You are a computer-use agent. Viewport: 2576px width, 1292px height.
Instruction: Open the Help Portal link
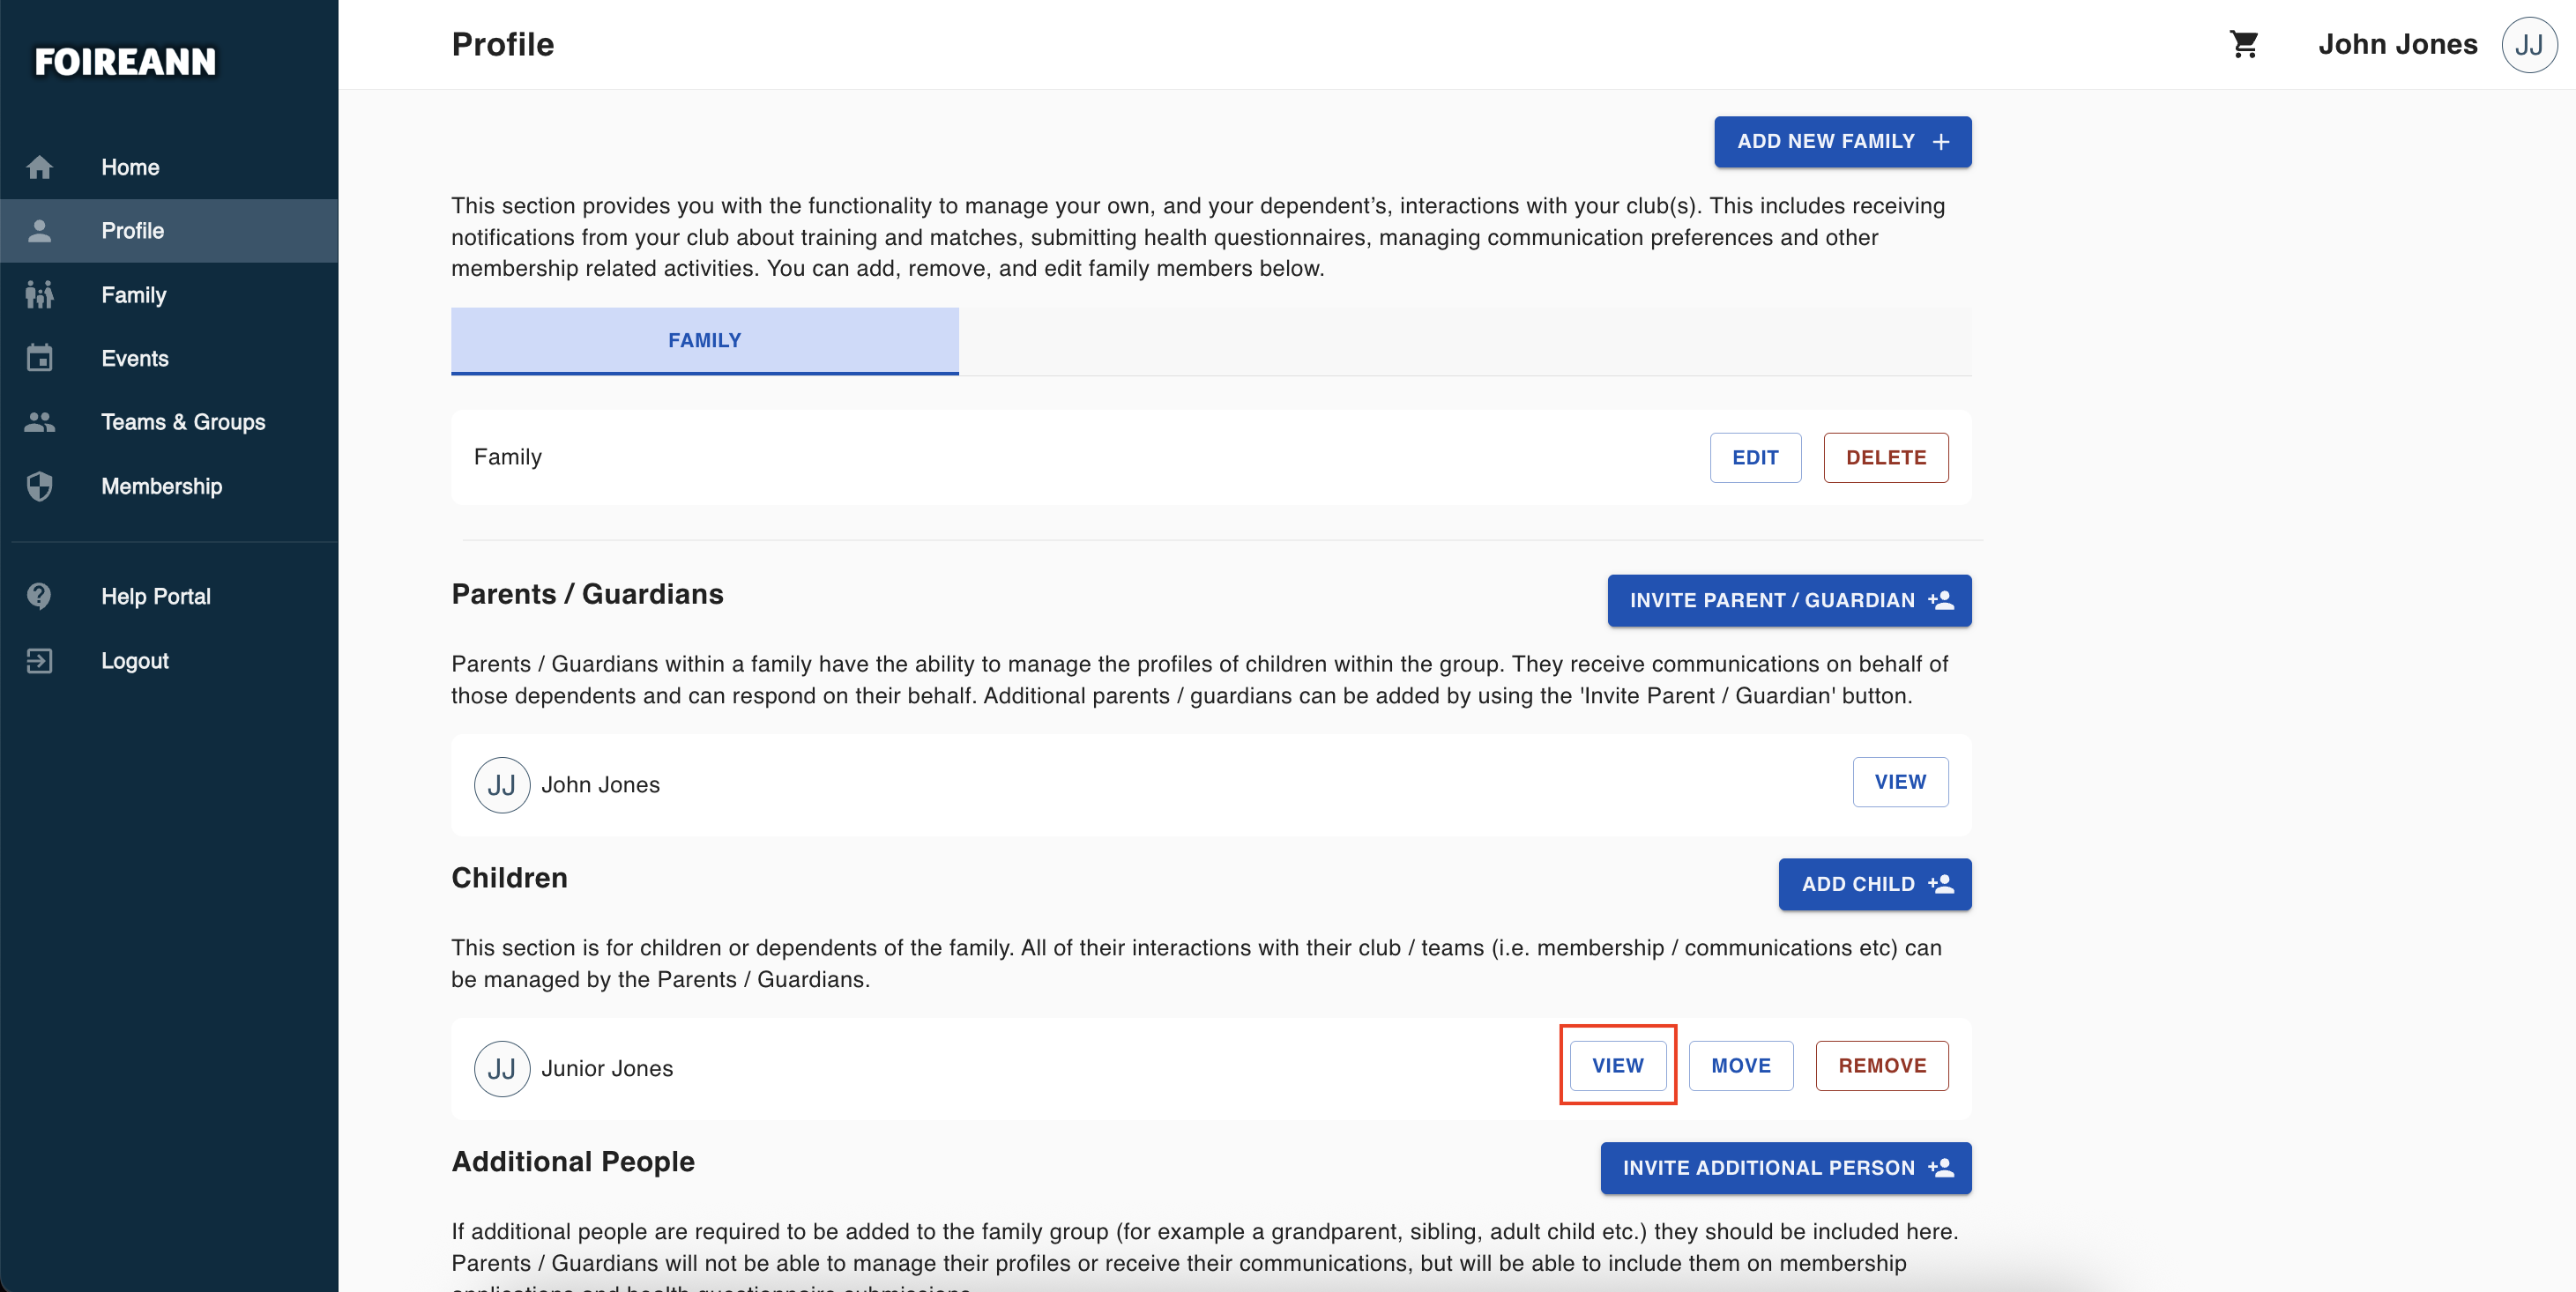[x=169, y=596]
